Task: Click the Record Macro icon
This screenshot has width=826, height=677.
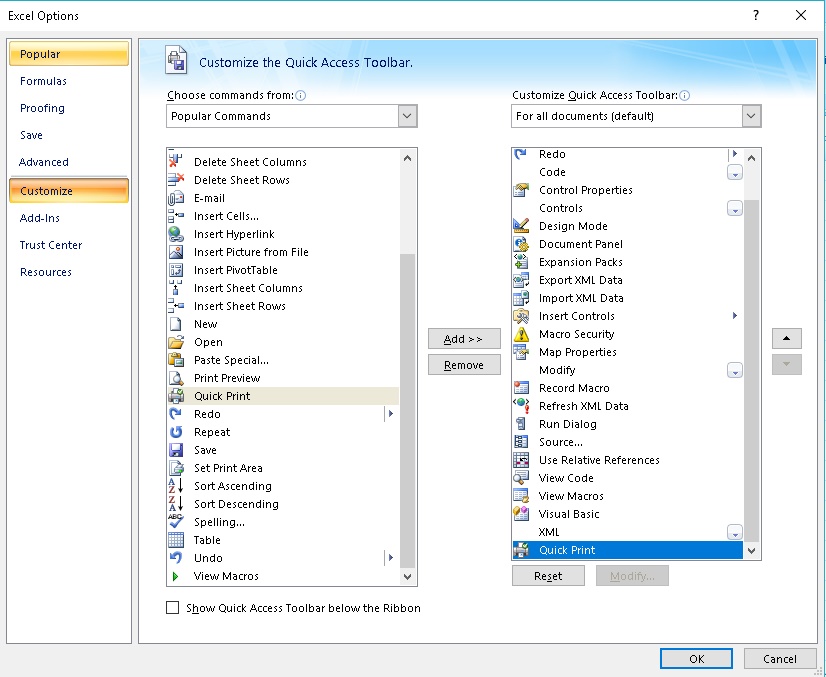Action: pyautogui.click(x=521, y=388)
